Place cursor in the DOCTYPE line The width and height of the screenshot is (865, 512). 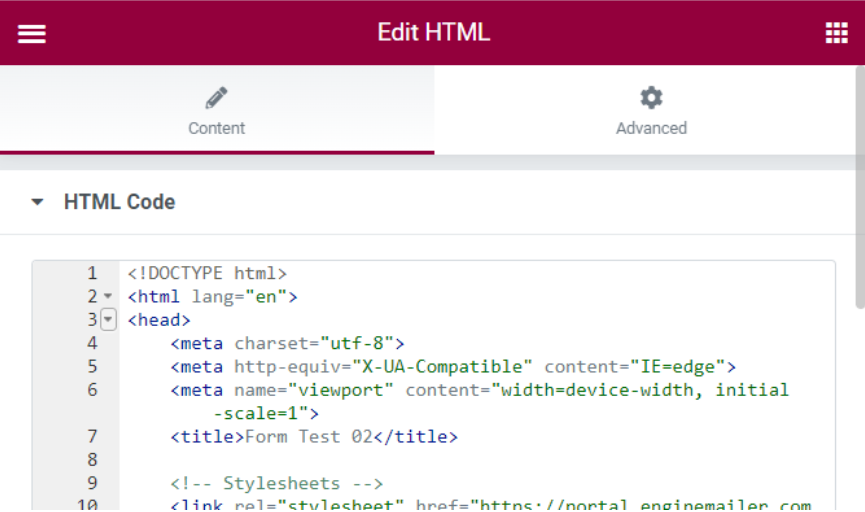[x=207, y=273]
